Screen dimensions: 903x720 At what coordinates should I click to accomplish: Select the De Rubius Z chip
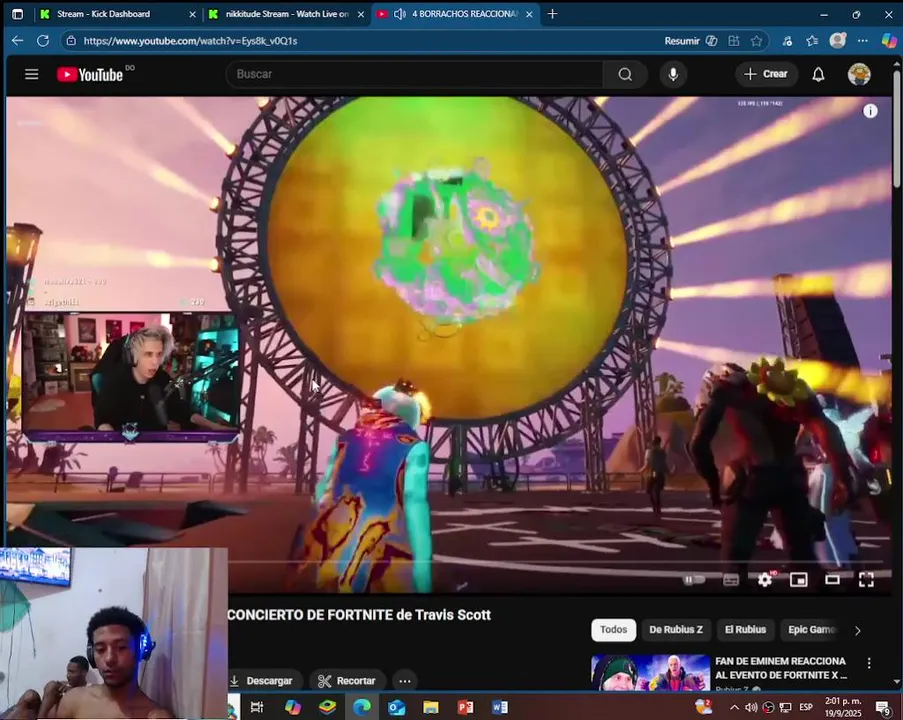pos(676,630)
